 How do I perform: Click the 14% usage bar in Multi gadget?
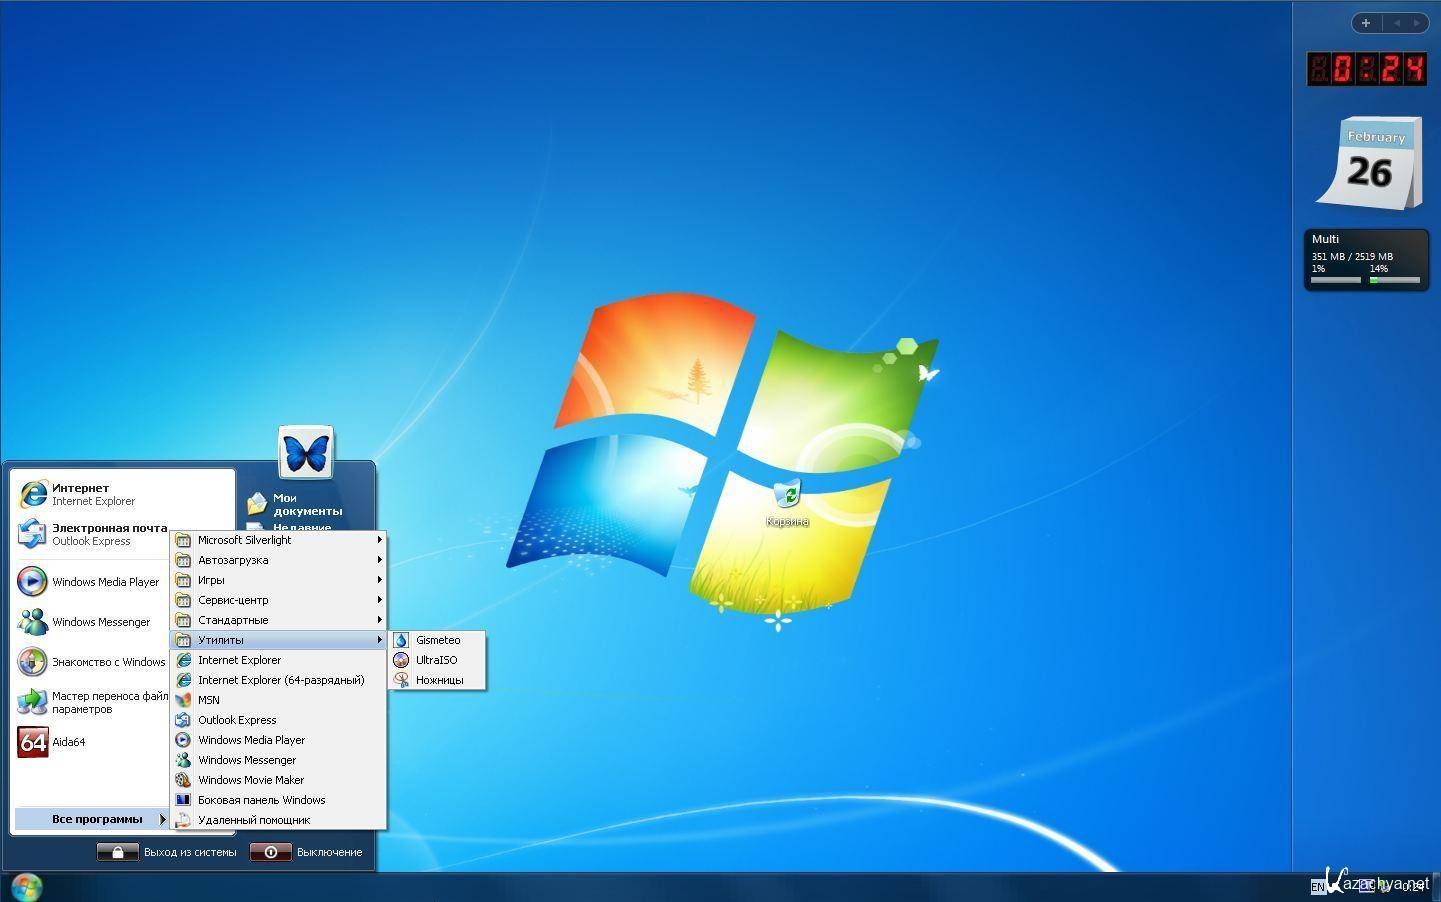coord(1395,280)
